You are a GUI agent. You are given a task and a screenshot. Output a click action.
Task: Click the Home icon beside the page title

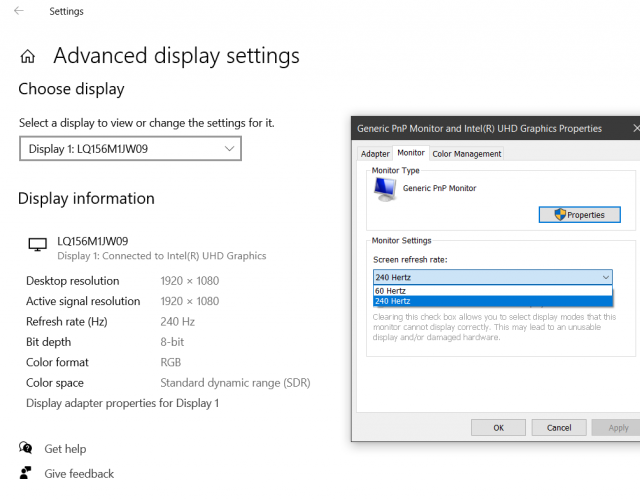28,56
